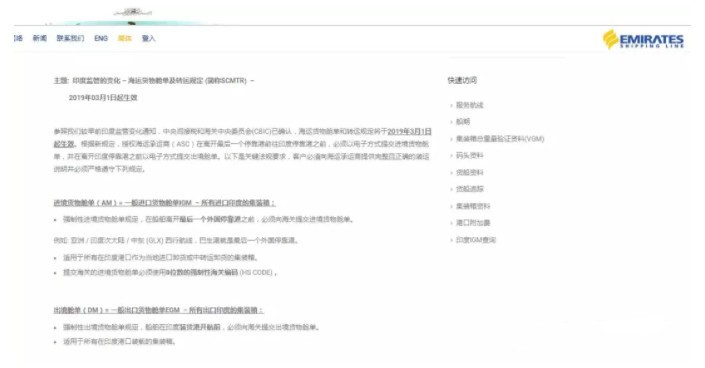705x368 pixels.
Task: Open 船期 schedule quick link
Action: pos(463,121)
